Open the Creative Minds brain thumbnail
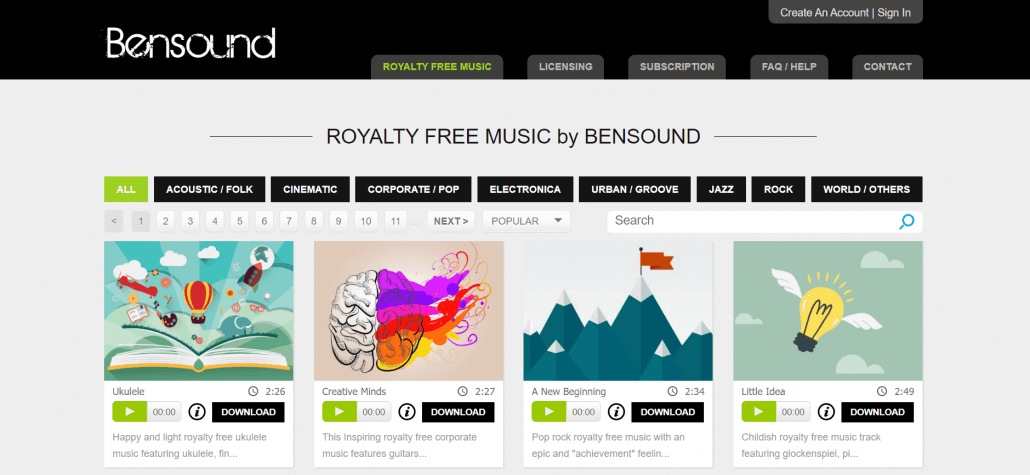The image size is (1030, 475). click(x=409, y=311)
